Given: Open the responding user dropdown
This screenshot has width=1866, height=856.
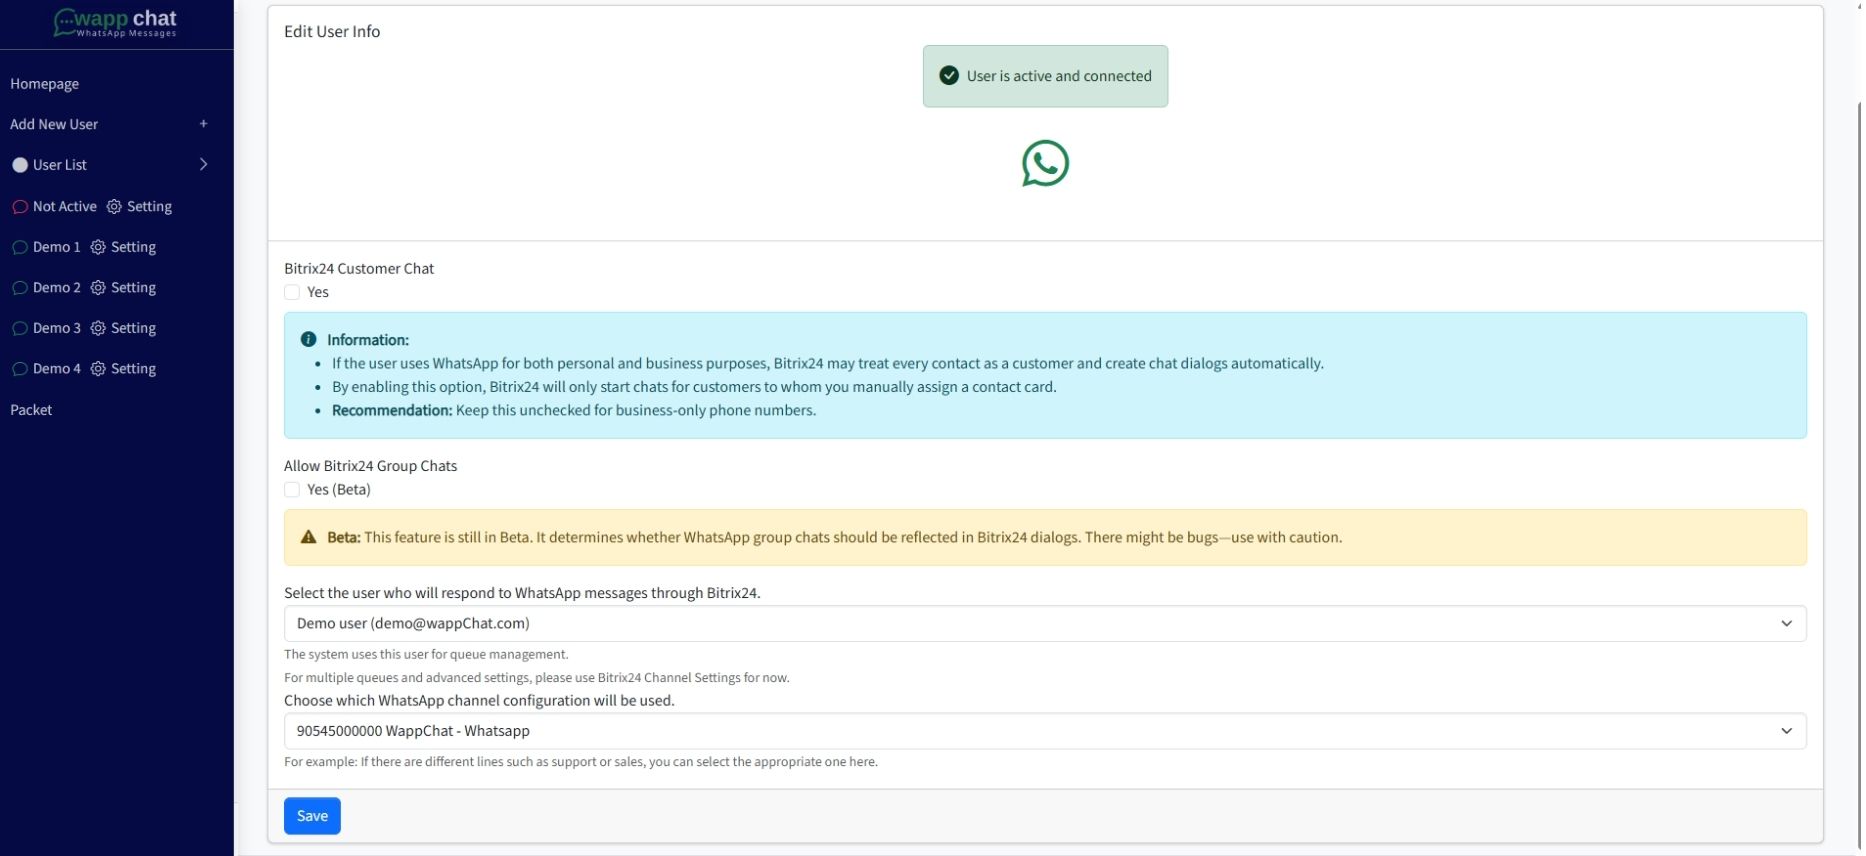Looking at the screenshot, I should click(x=1045, y=624).
